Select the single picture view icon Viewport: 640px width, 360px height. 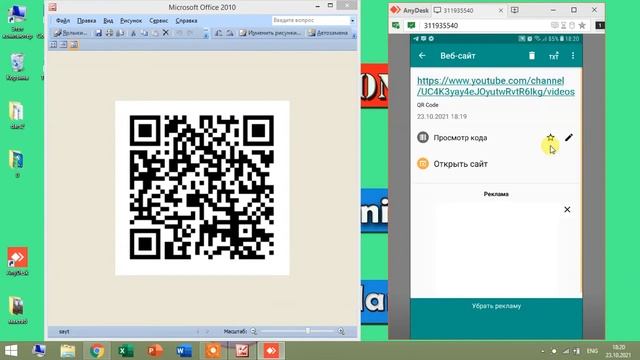[x=74, y=44]
